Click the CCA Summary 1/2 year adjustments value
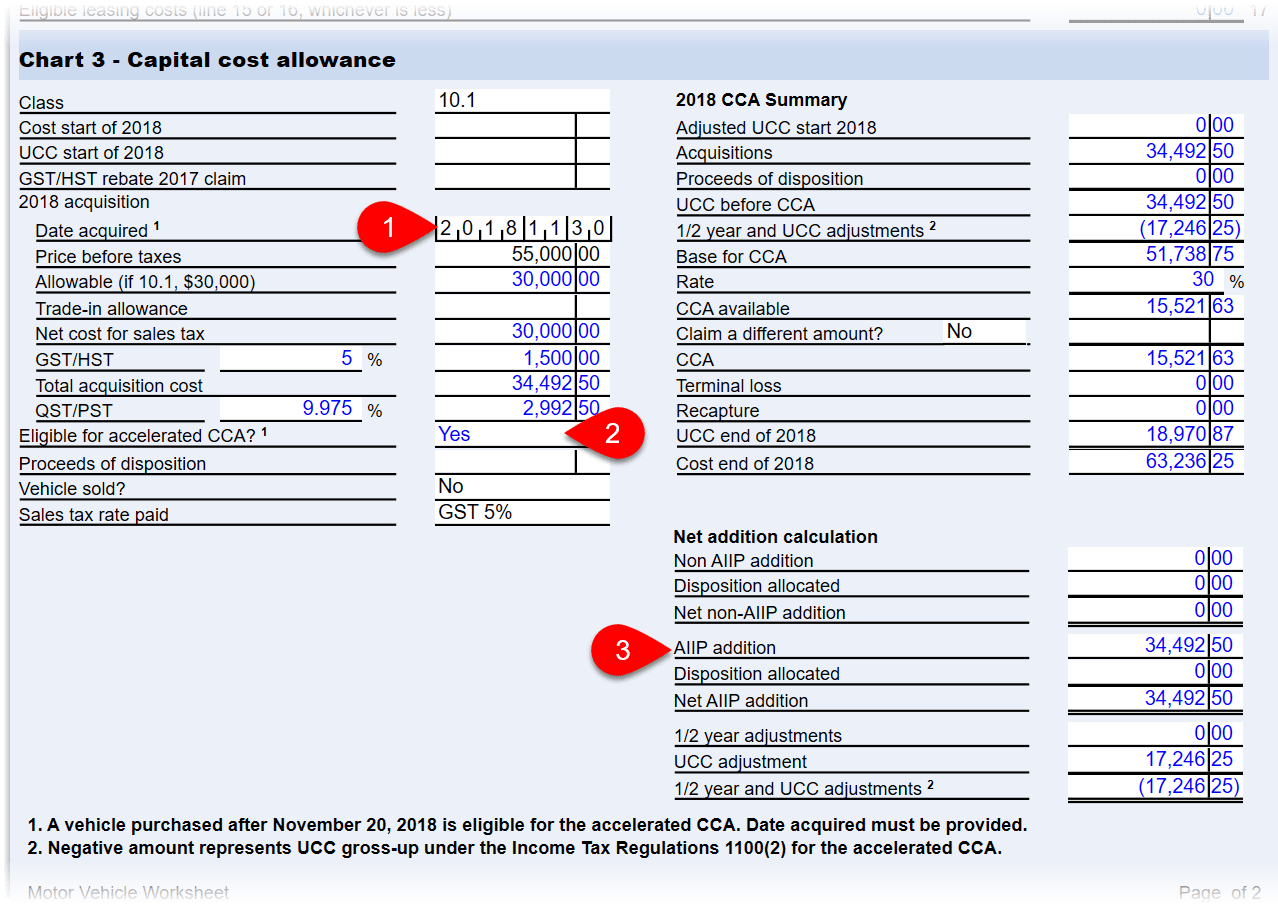This screenshot has height=908, width=1278. (x=1156, y=229)
